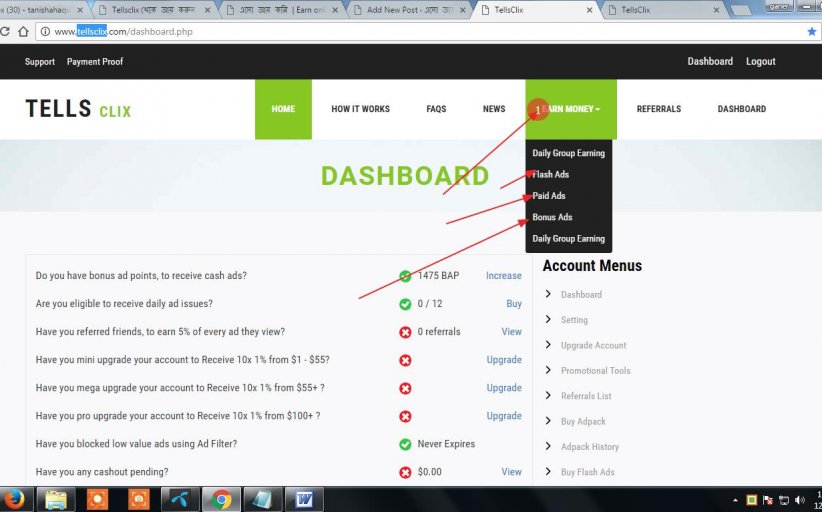This screenshot has width=822, height=512.
Task: Choose Bonus Ads in the Earn Money menu
Action: tap(552, 217)
